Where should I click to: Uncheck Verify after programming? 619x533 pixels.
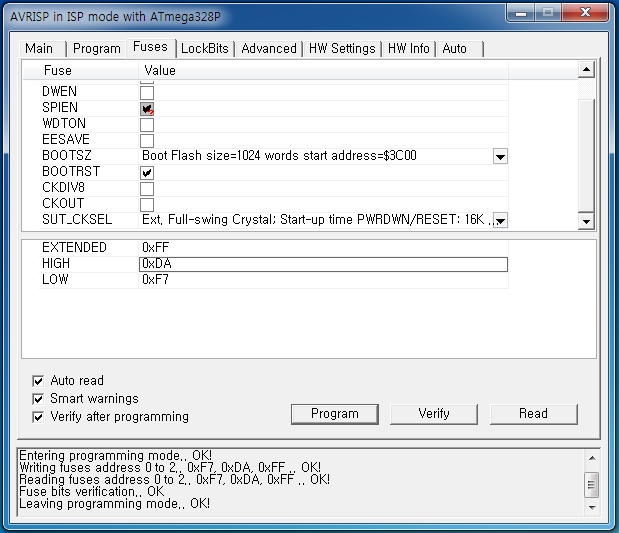pos(38,417)
